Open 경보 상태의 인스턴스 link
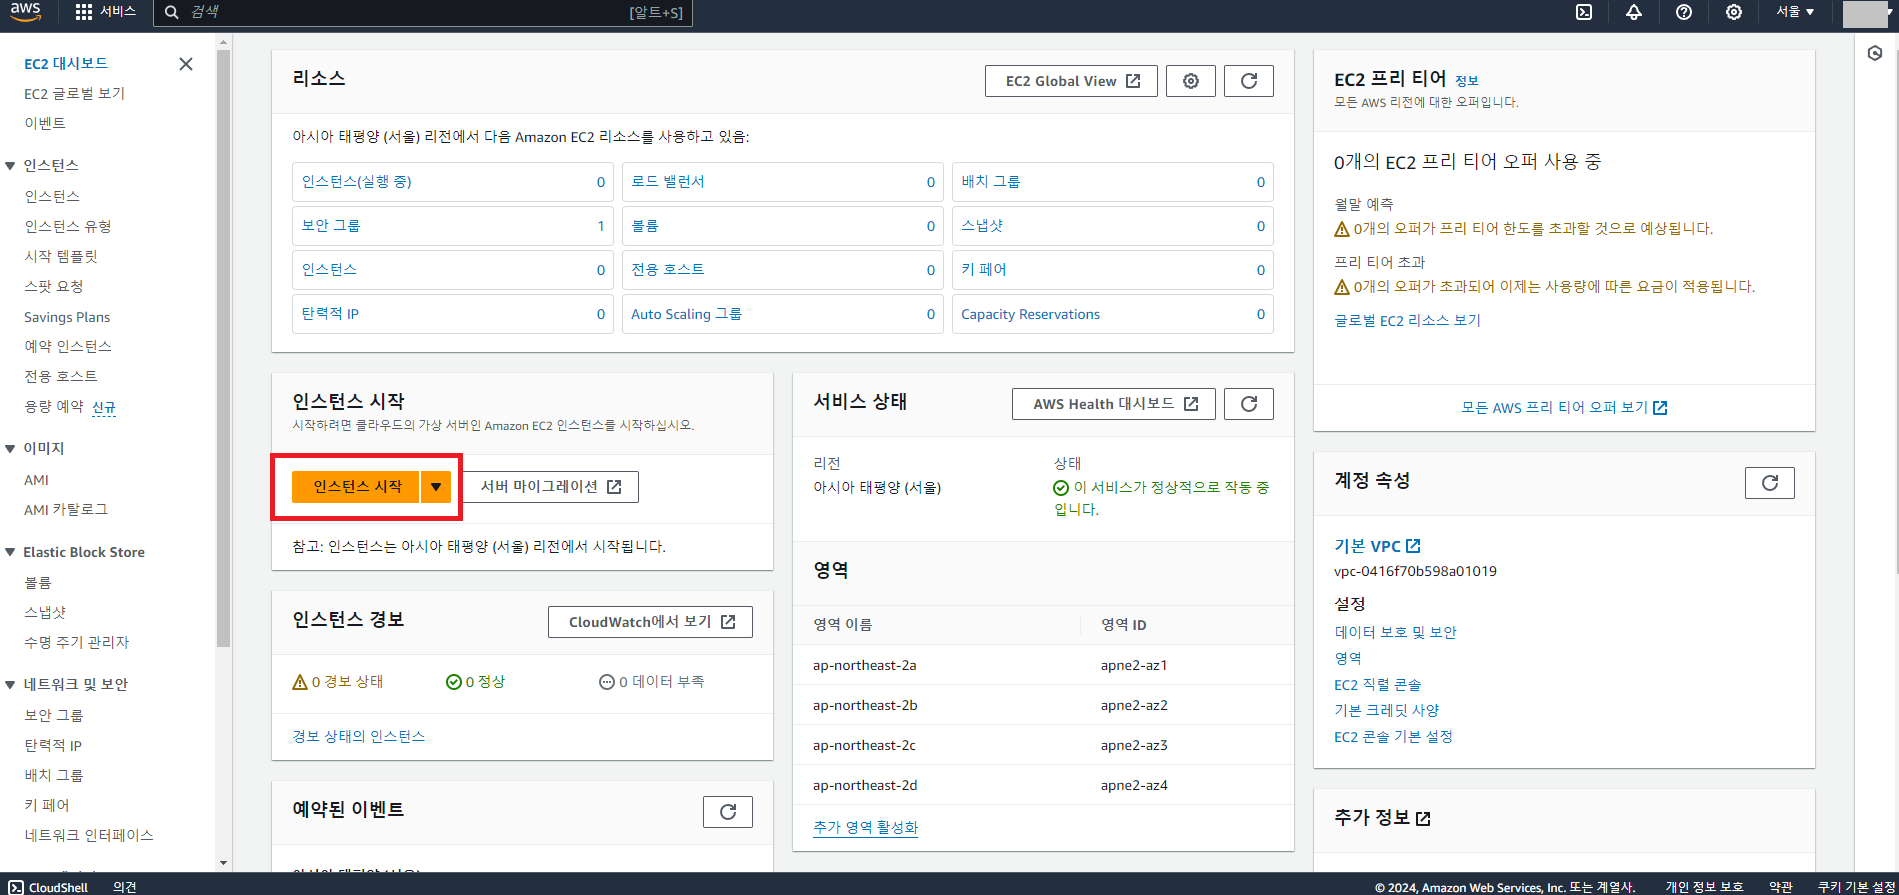Screen dimensions: 1899x895 point(359,736)
